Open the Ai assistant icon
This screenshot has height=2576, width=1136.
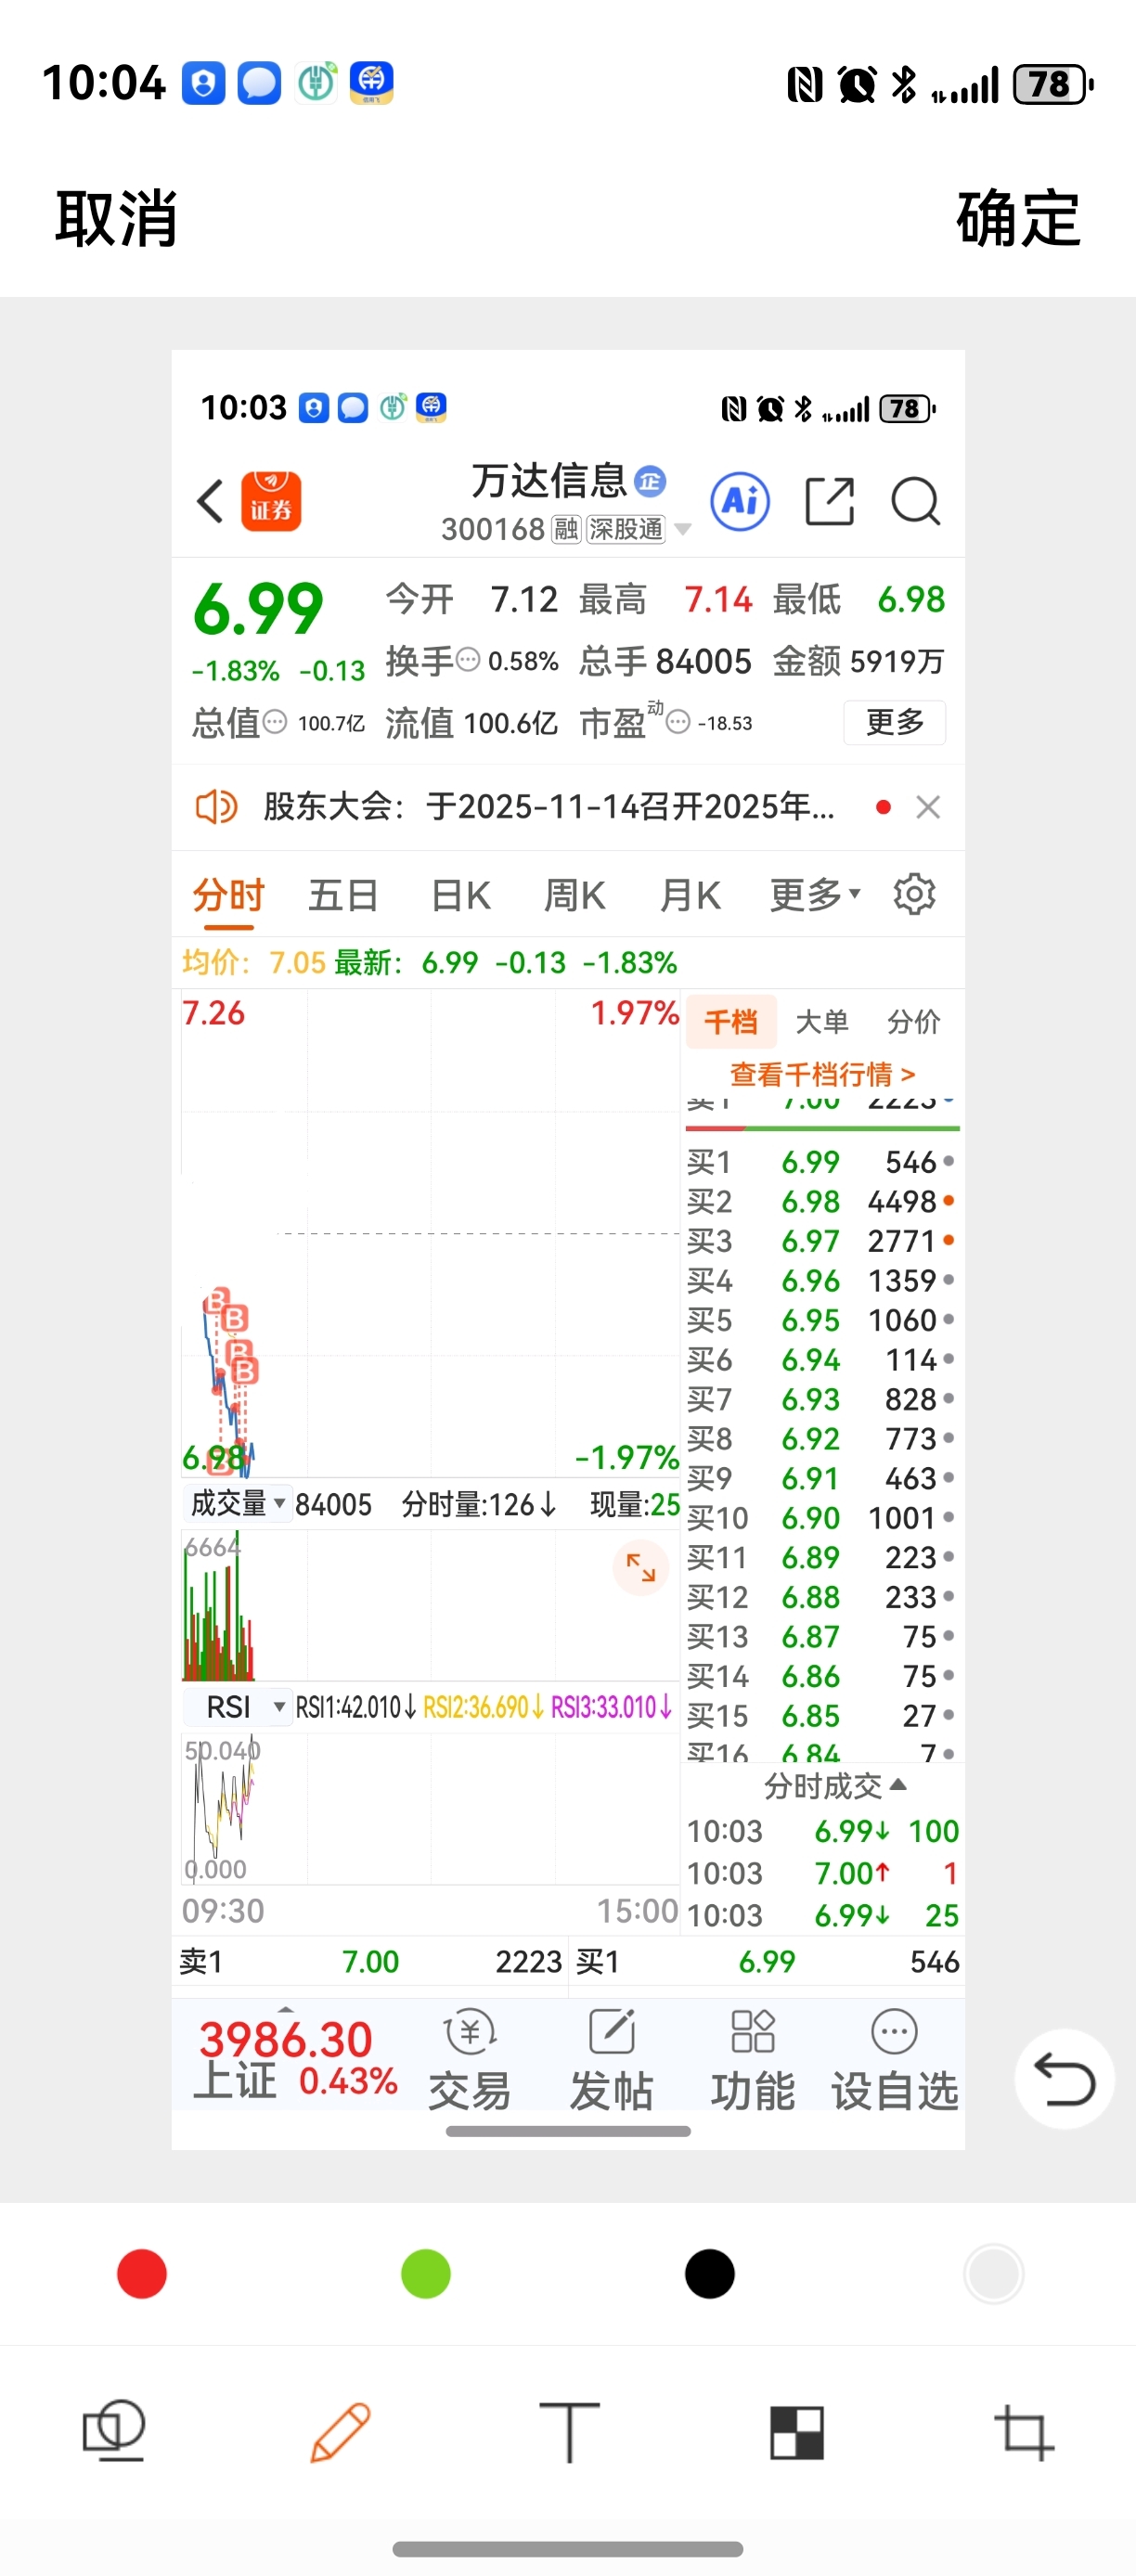coord(740,501)
